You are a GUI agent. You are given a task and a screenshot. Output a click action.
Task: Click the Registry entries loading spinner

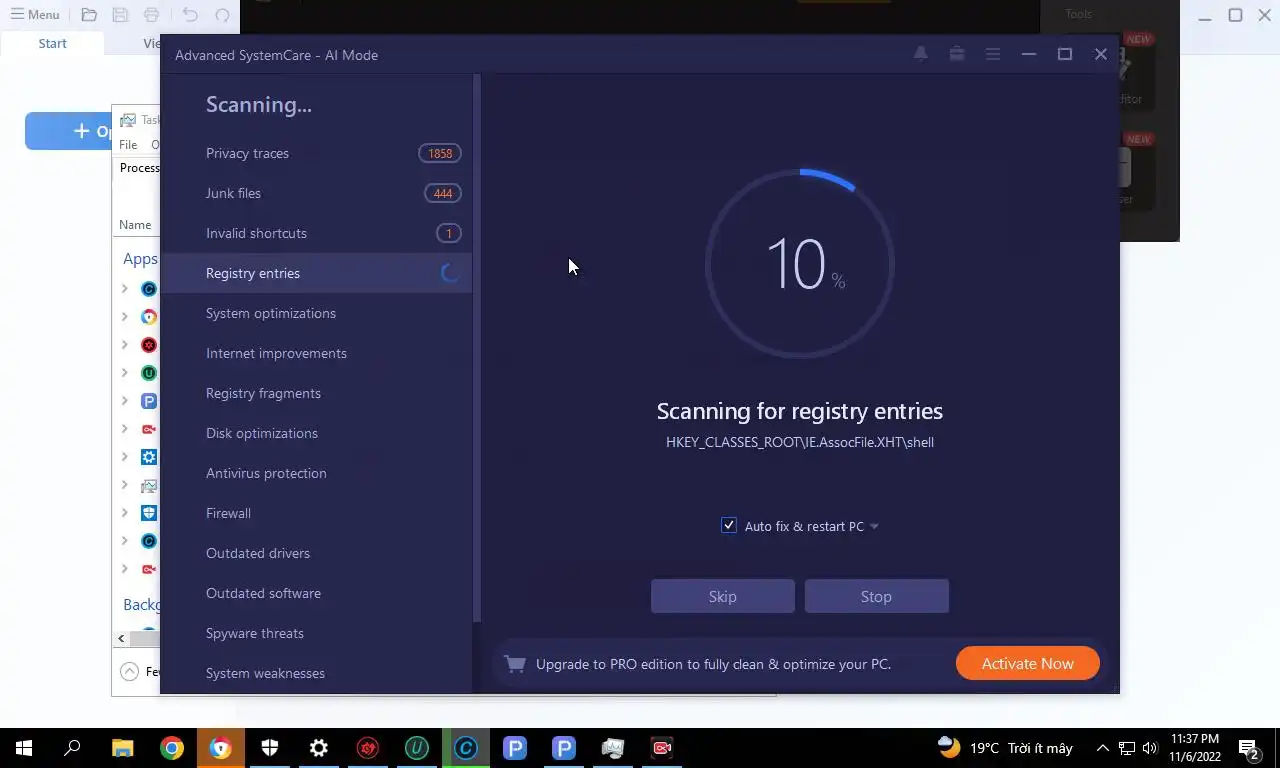pos(450,273)
